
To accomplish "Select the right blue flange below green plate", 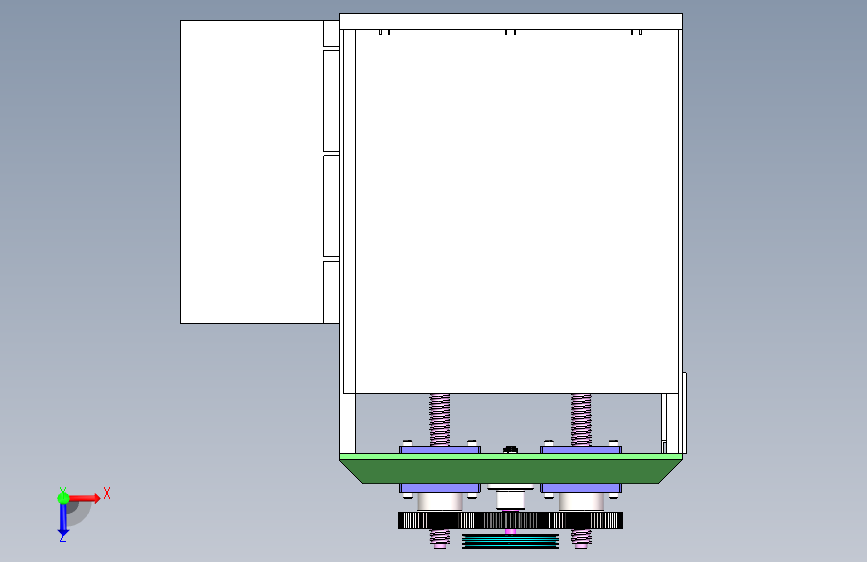I will tap(581, 488).
